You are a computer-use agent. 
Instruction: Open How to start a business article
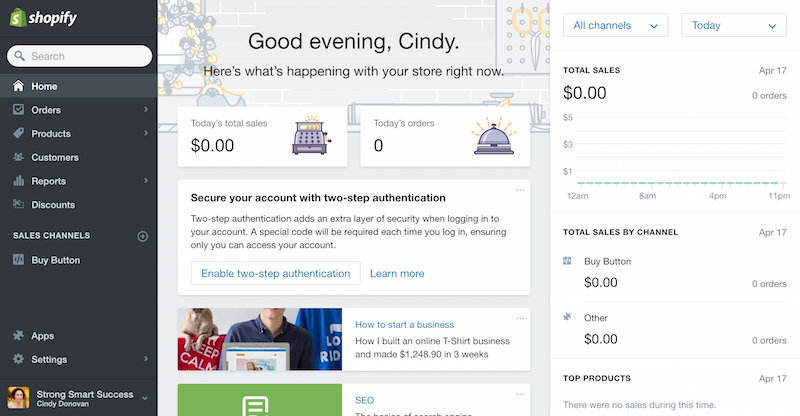pyautogui.click(x=404, y=325)
